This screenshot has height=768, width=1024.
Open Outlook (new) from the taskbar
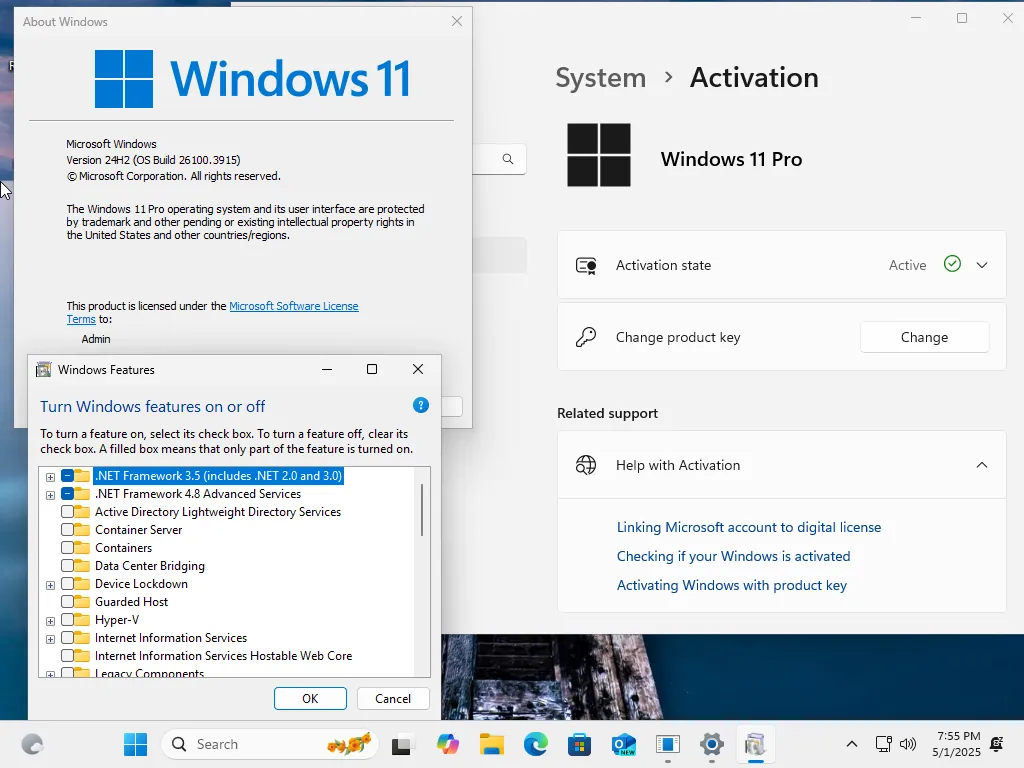pos(624,744)
